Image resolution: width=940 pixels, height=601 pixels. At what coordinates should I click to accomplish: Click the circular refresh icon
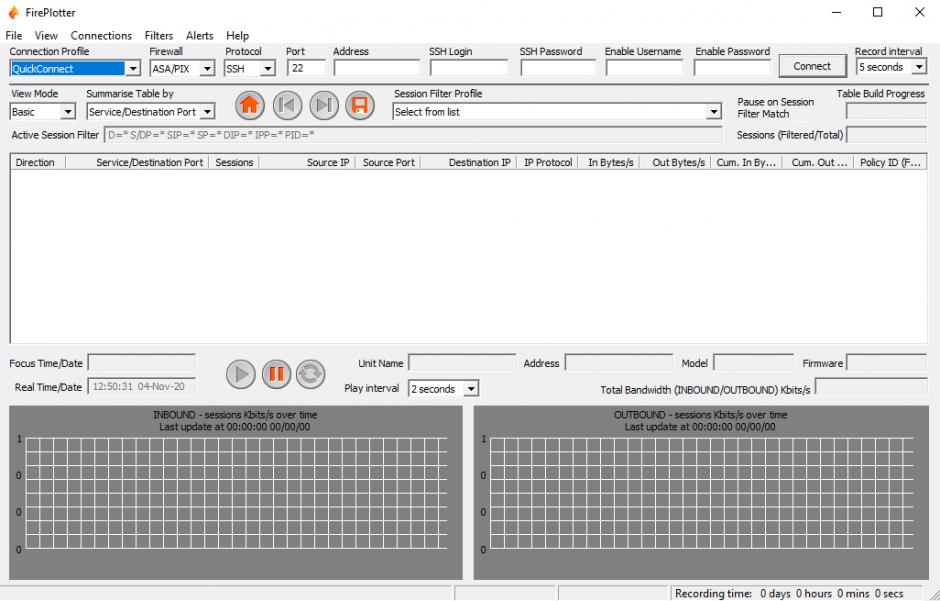(x=310, y=374)
